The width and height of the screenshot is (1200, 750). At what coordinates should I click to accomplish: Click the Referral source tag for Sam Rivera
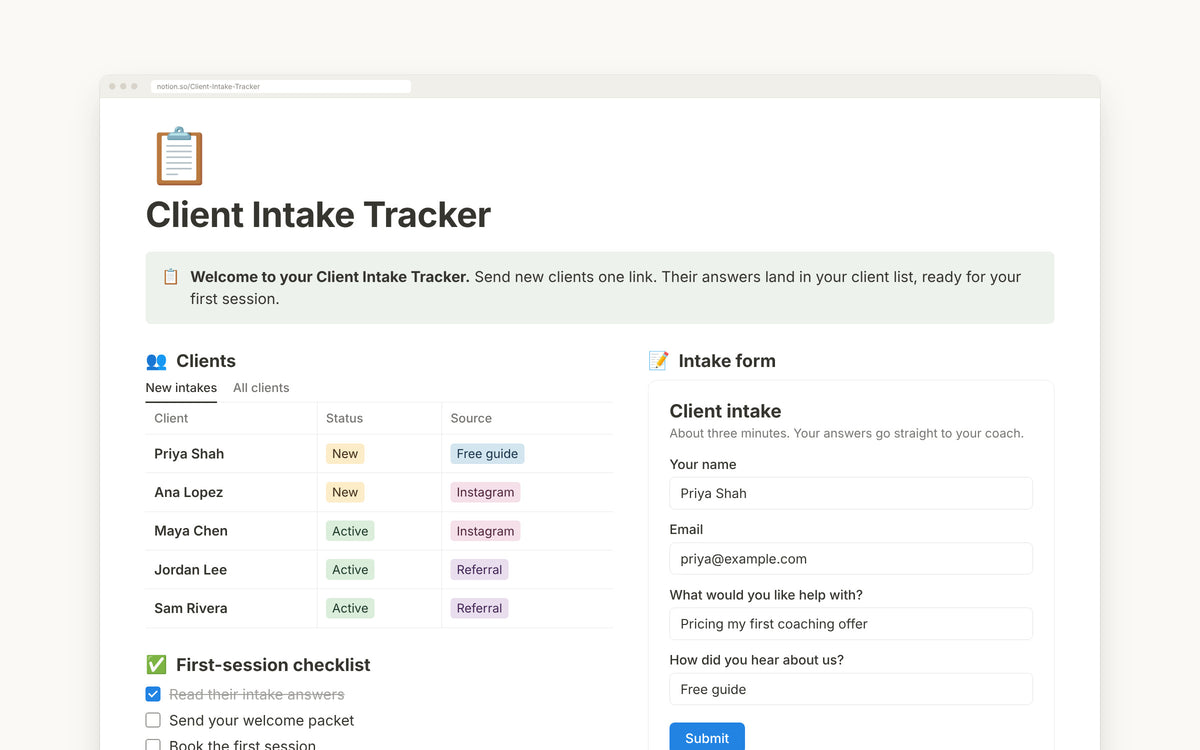[x=479, y=608]
